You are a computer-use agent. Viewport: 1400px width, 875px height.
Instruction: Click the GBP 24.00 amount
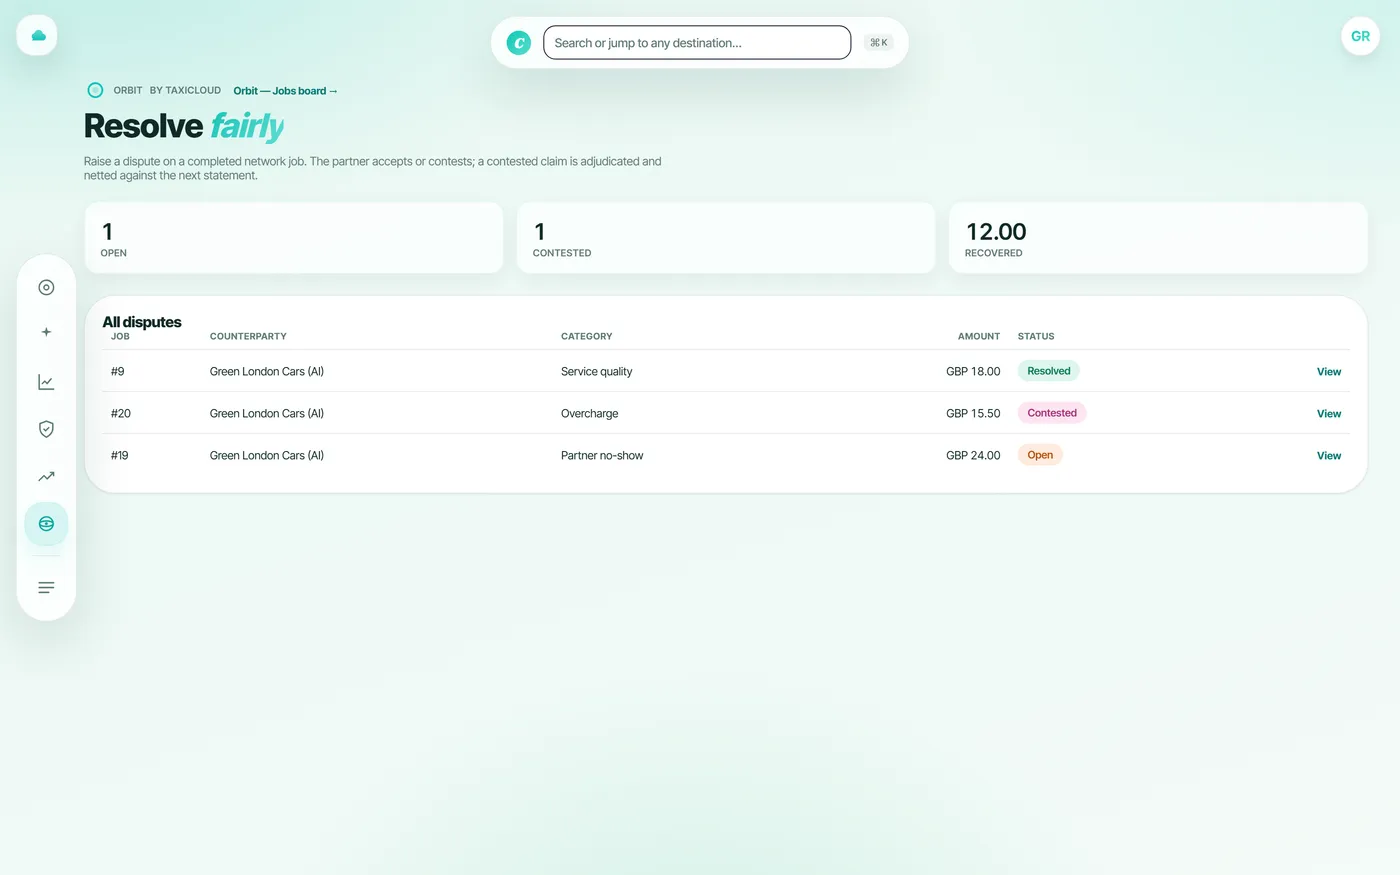coord(973,456)
